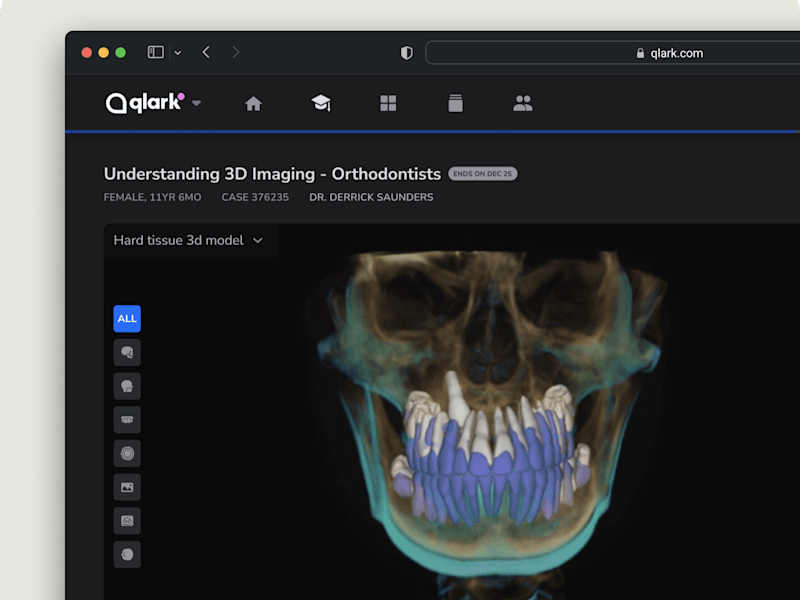Go to the Home page icon
This screenshot has width=800, height=600.
pyautogui.click(x=253, y=104)
